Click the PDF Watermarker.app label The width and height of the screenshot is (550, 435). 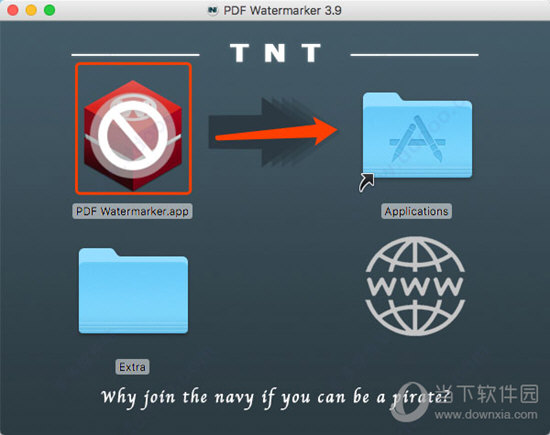point(132,211)
